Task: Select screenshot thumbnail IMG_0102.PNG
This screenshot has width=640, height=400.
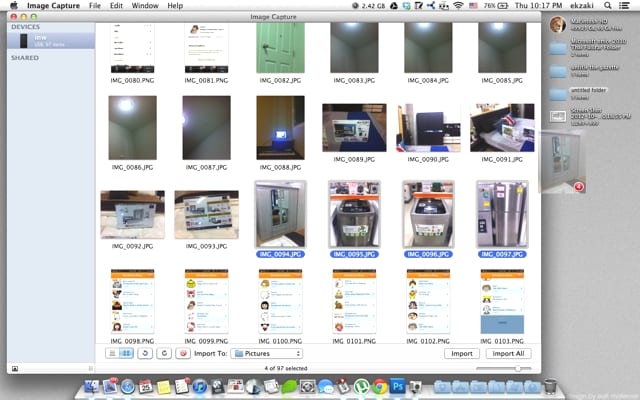Action: (428, 302)
